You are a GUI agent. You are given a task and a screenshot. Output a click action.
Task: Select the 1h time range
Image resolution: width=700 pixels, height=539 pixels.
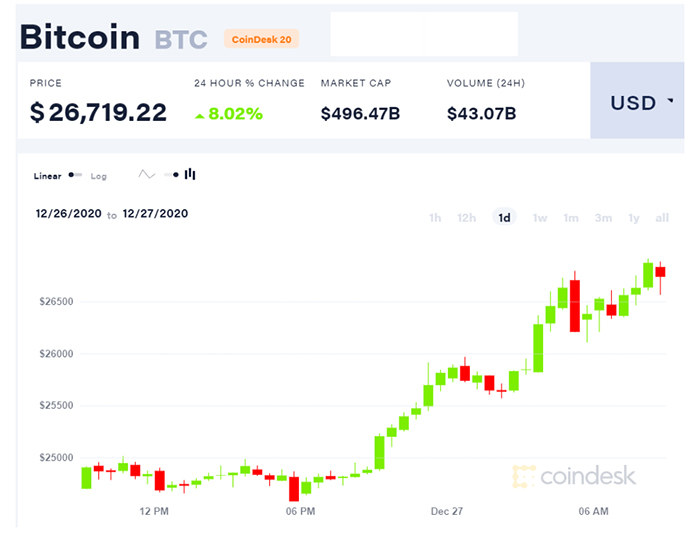[x=435, y=218]
